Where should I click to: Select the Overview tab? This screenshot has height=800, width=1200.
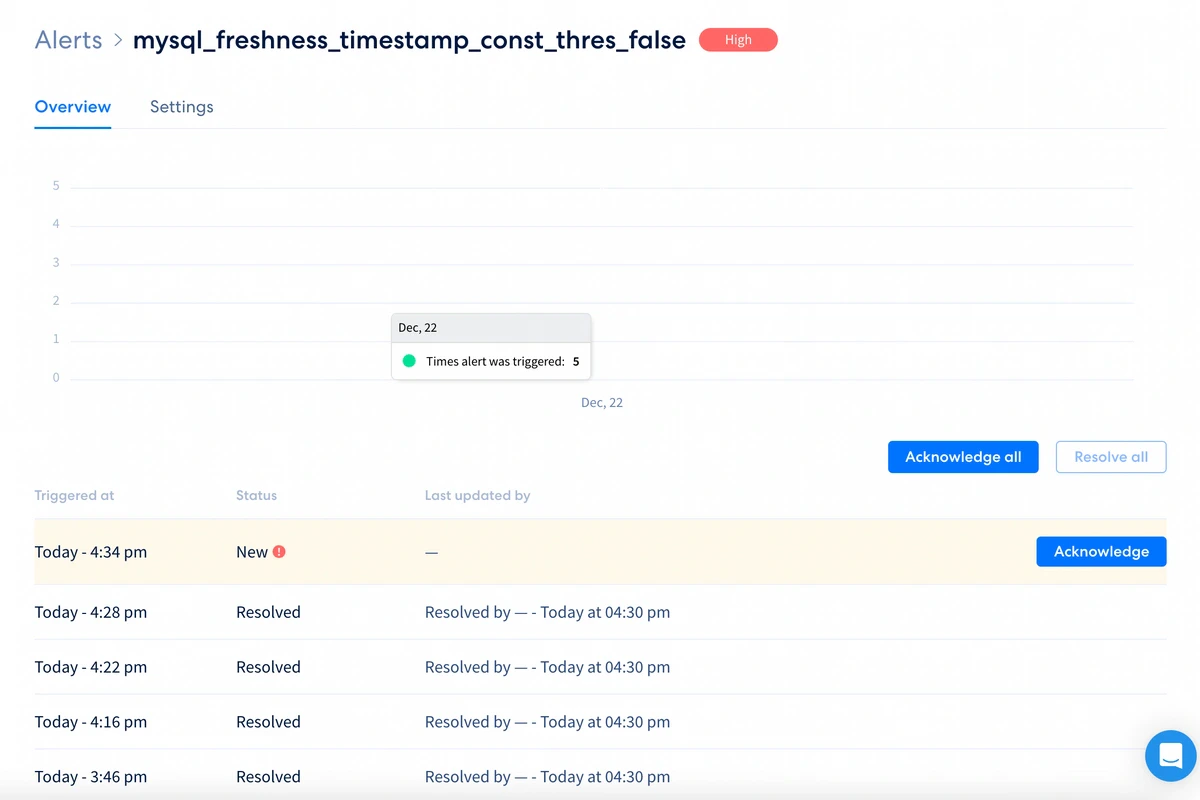pos(72,106)
